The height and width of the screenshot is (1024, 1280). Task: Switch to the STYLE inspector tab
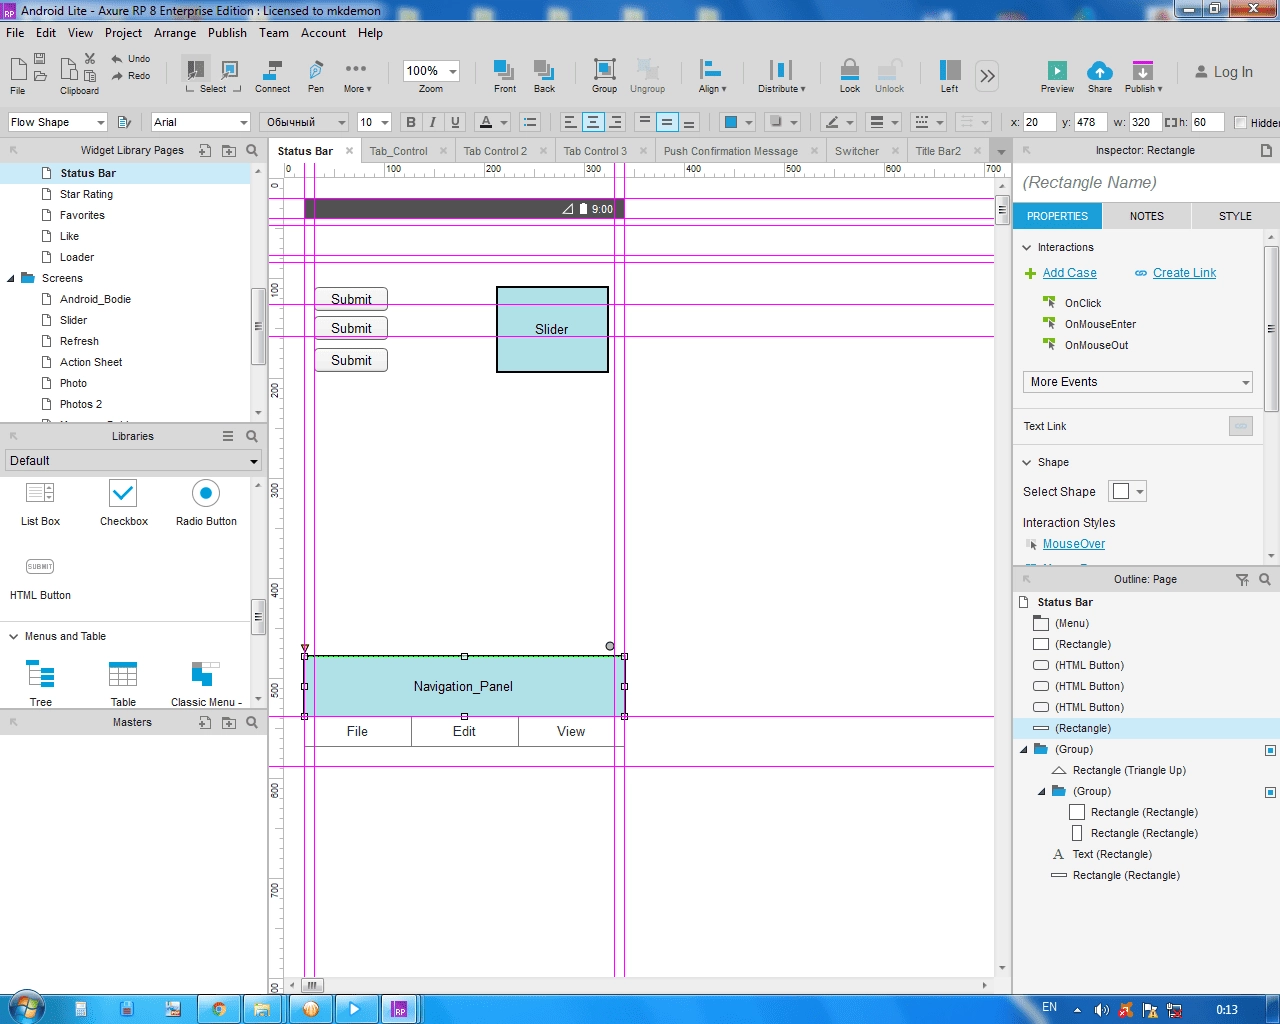pyautogui.click(x=1235, y=216)
